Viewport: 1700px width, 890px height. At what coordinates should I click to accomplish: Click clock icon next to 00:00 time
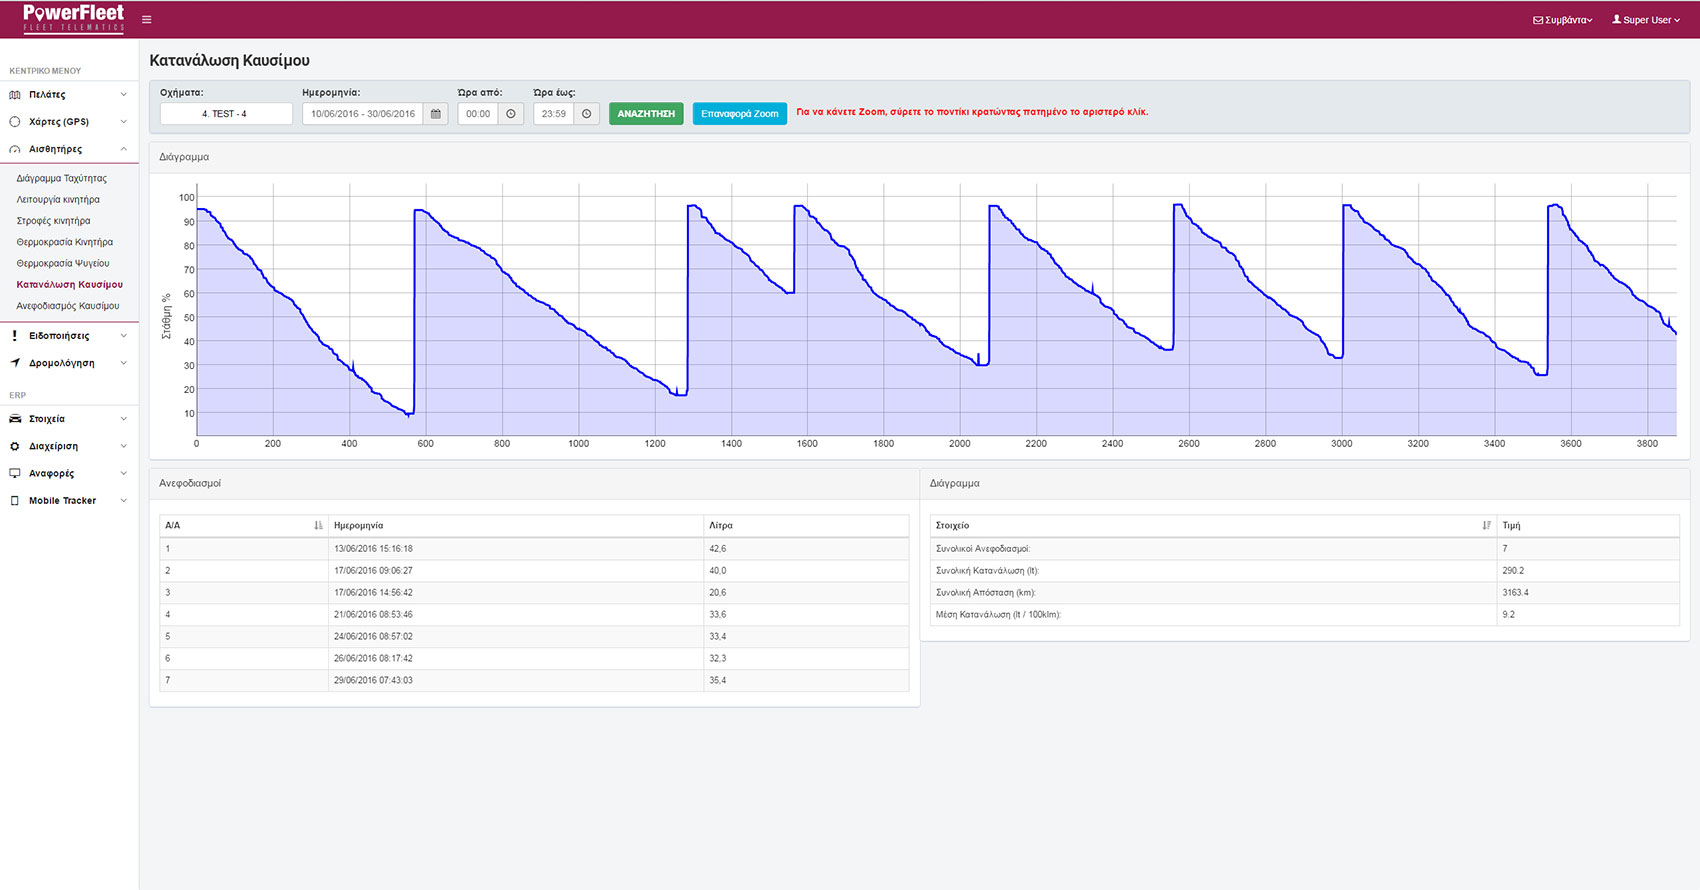point(511,114)
